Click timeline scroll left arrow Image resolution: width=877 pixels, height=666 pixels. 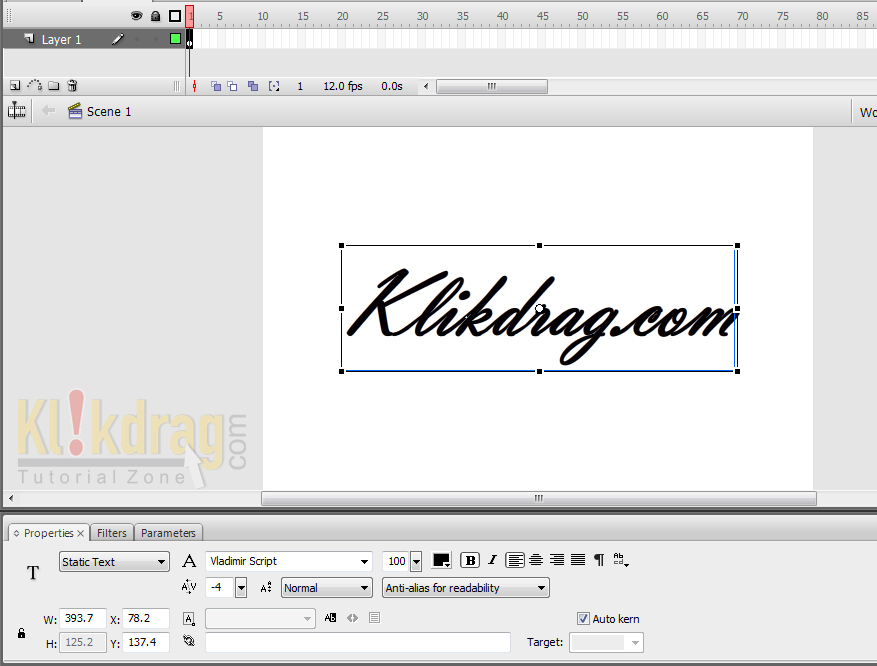tap(426, 86)
